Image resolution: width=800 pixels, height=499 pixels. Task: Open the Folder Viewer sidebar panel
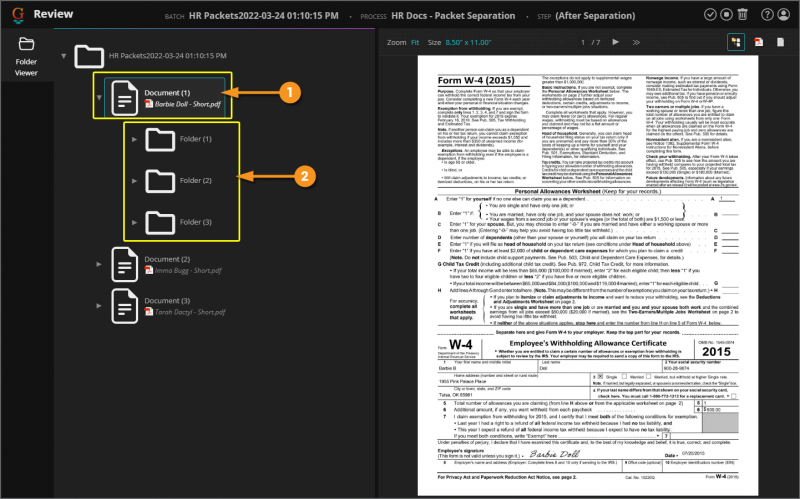(26, 57)
